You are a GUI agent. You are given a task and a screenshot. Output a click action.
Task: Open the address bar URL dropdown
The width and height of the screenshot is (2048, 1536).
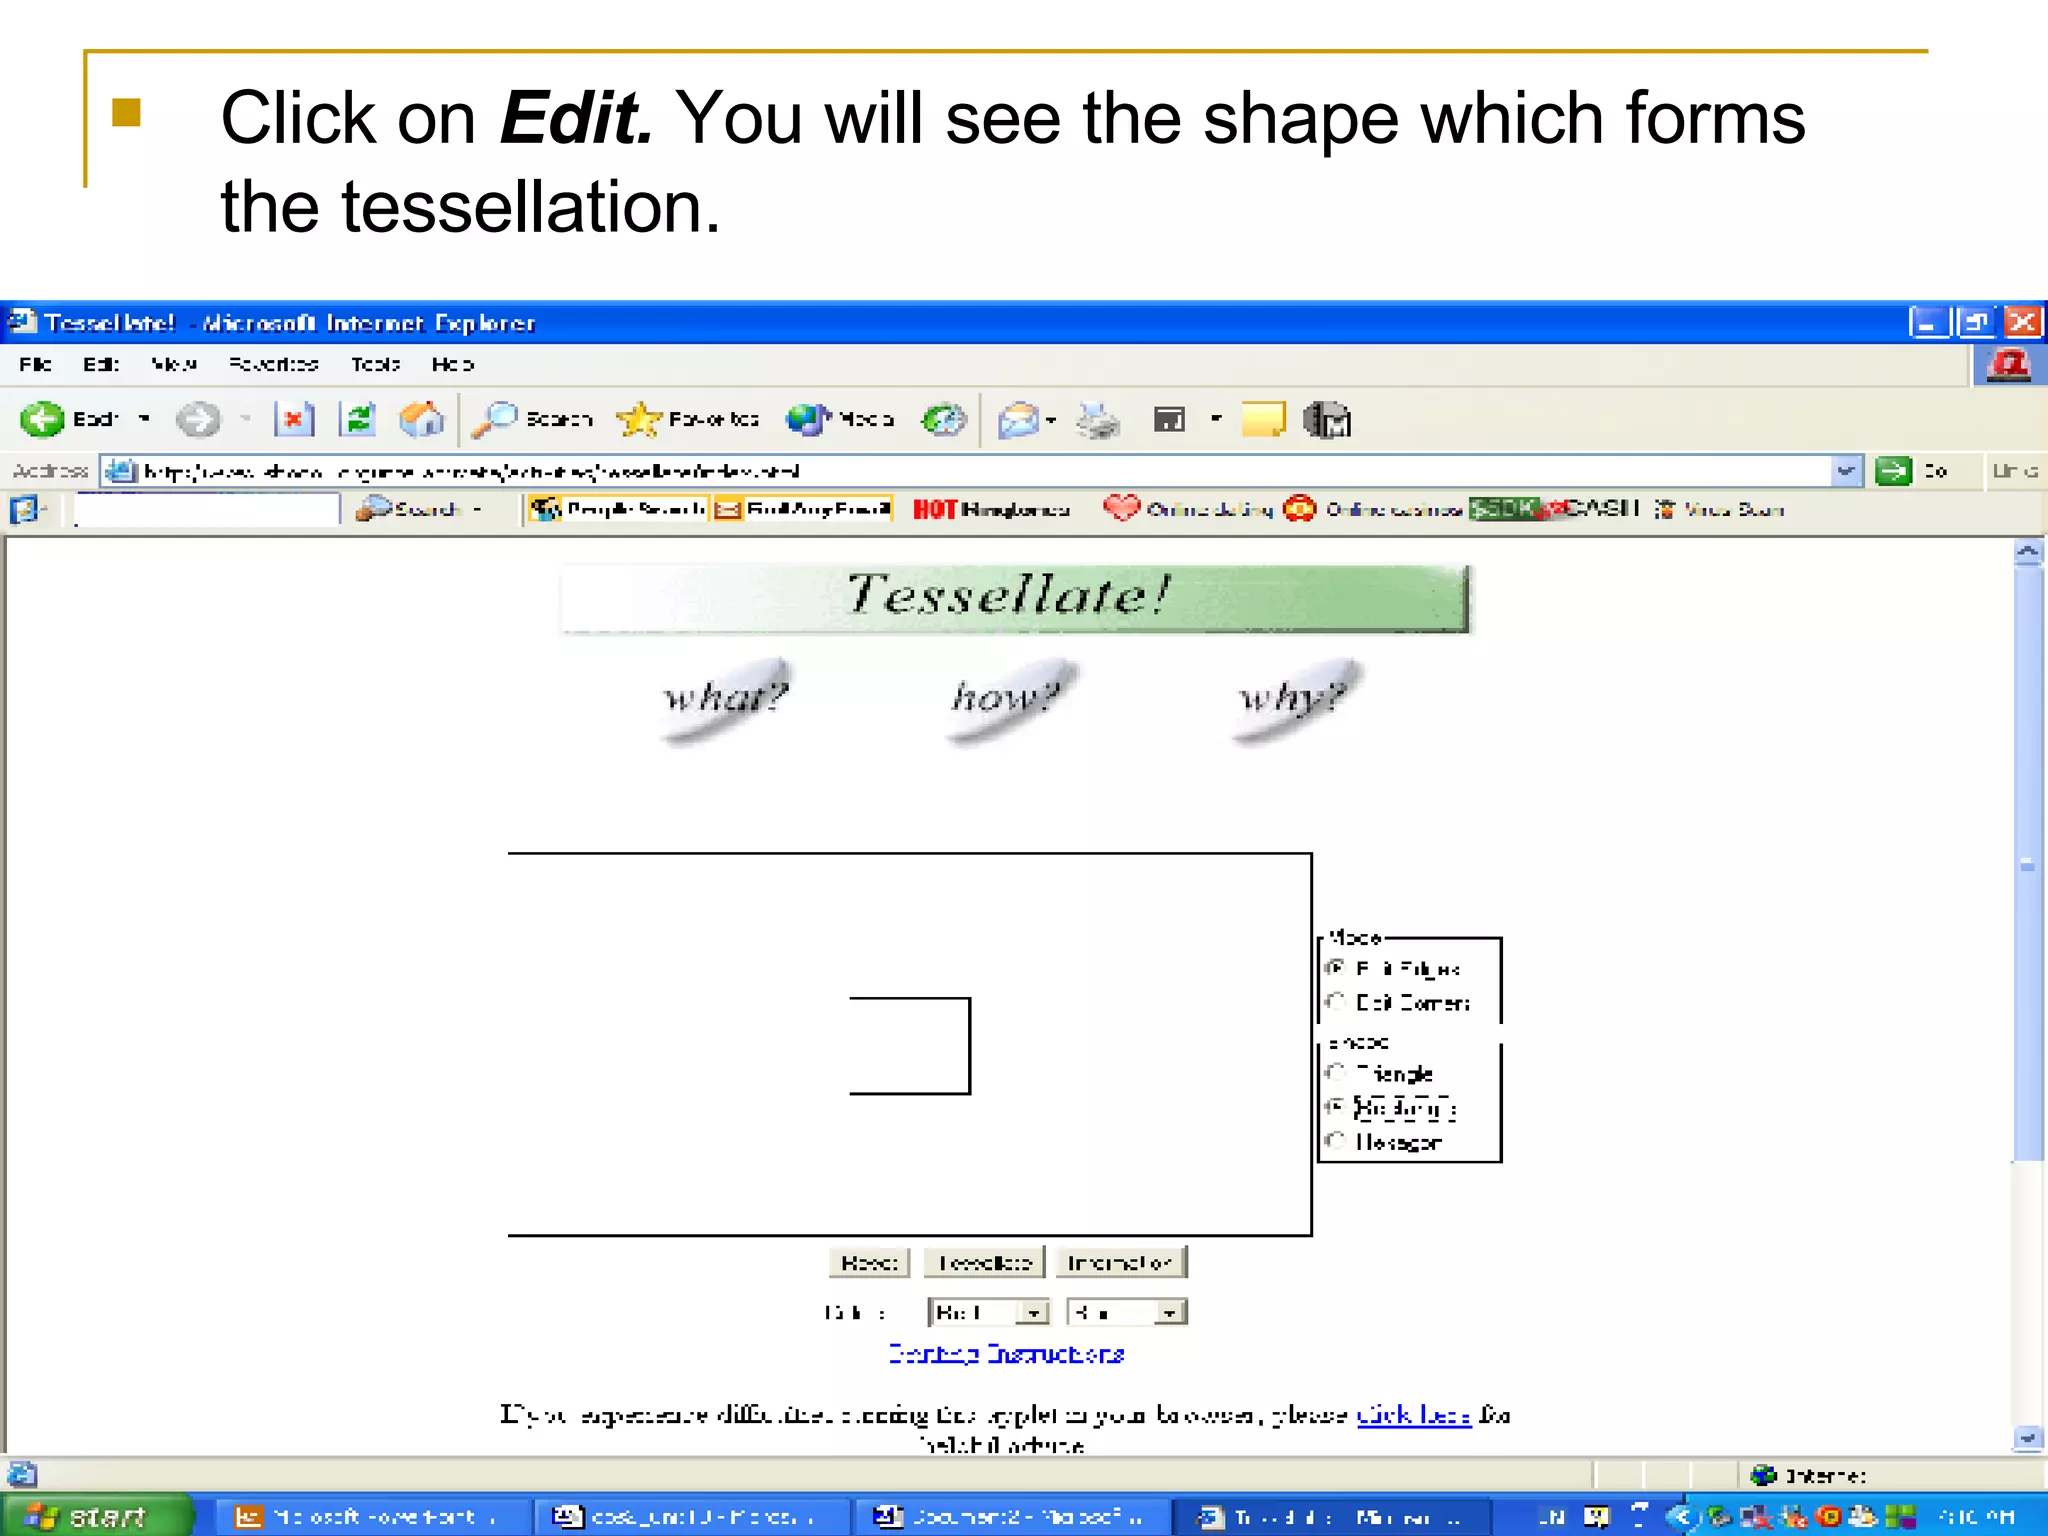coord(1846,471)
